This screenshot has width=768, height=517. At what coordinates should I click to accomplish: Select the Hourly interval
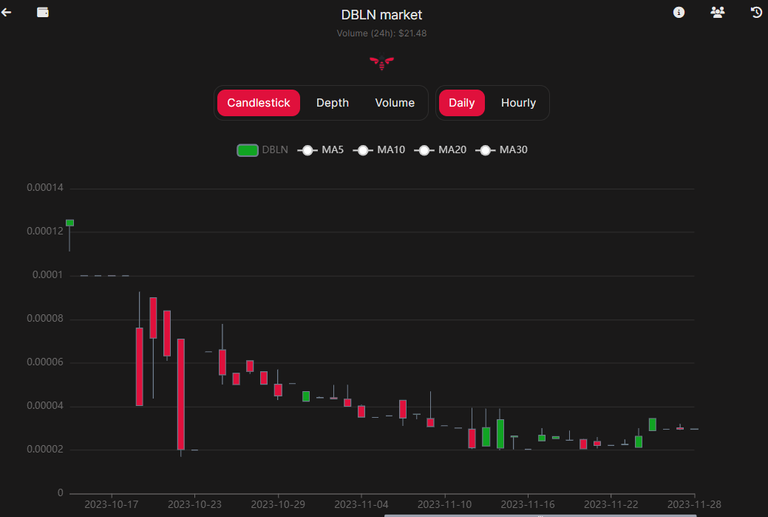pos(518,103)
